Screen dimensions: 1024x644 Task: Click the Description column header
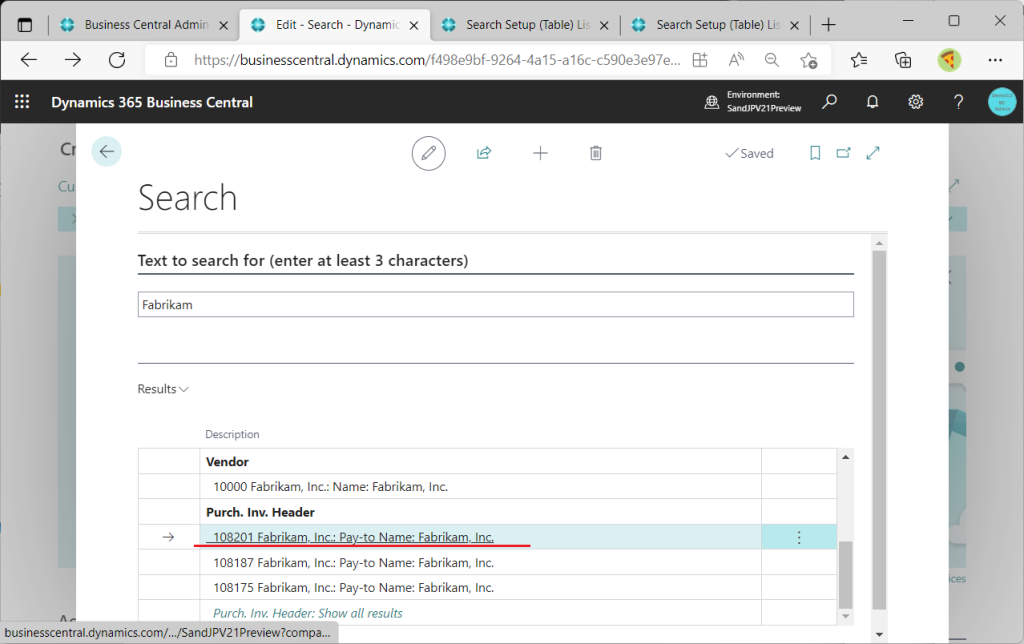[232, 434]
